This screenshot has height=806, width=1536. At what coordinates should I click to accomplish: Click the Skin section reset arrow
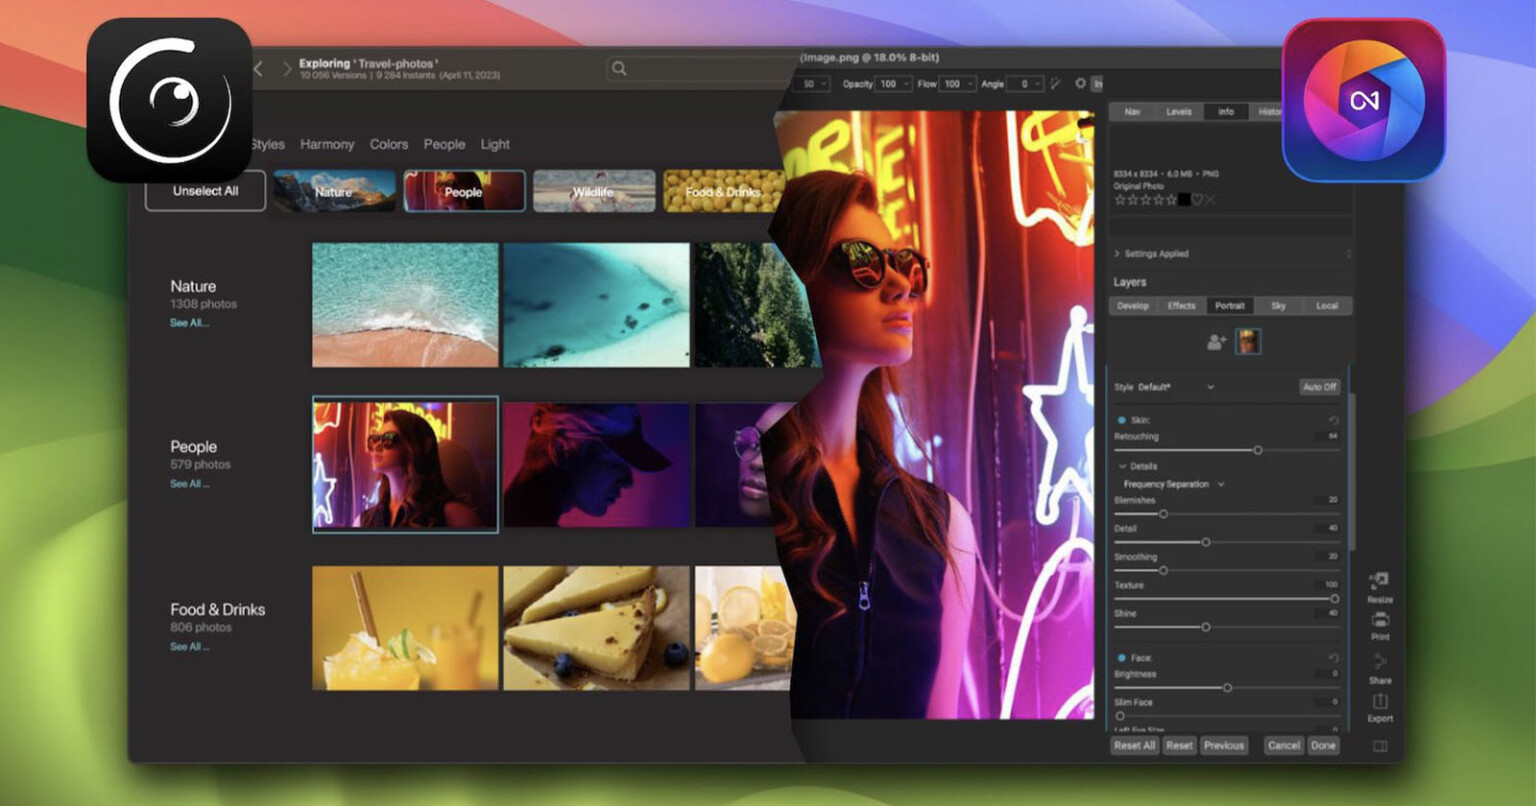1333,420
